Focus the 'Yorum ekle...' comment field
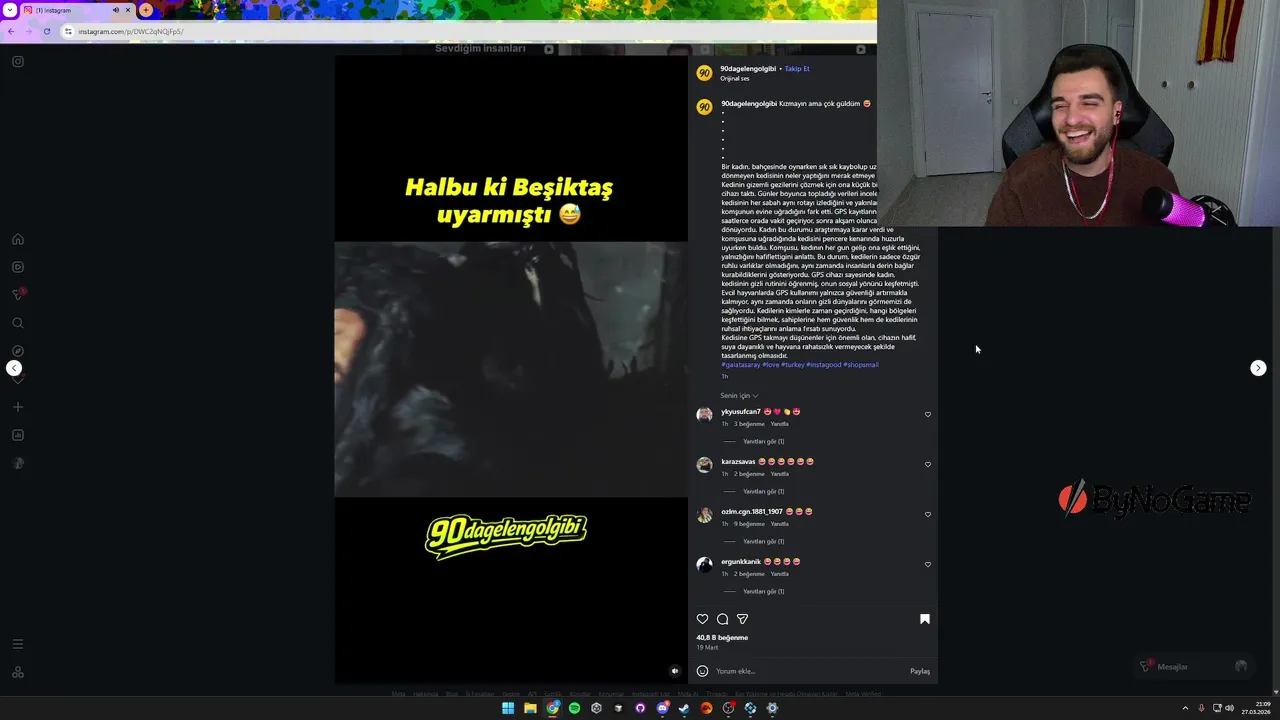The height and width of the screenshot is (720, 1280). 808,671
